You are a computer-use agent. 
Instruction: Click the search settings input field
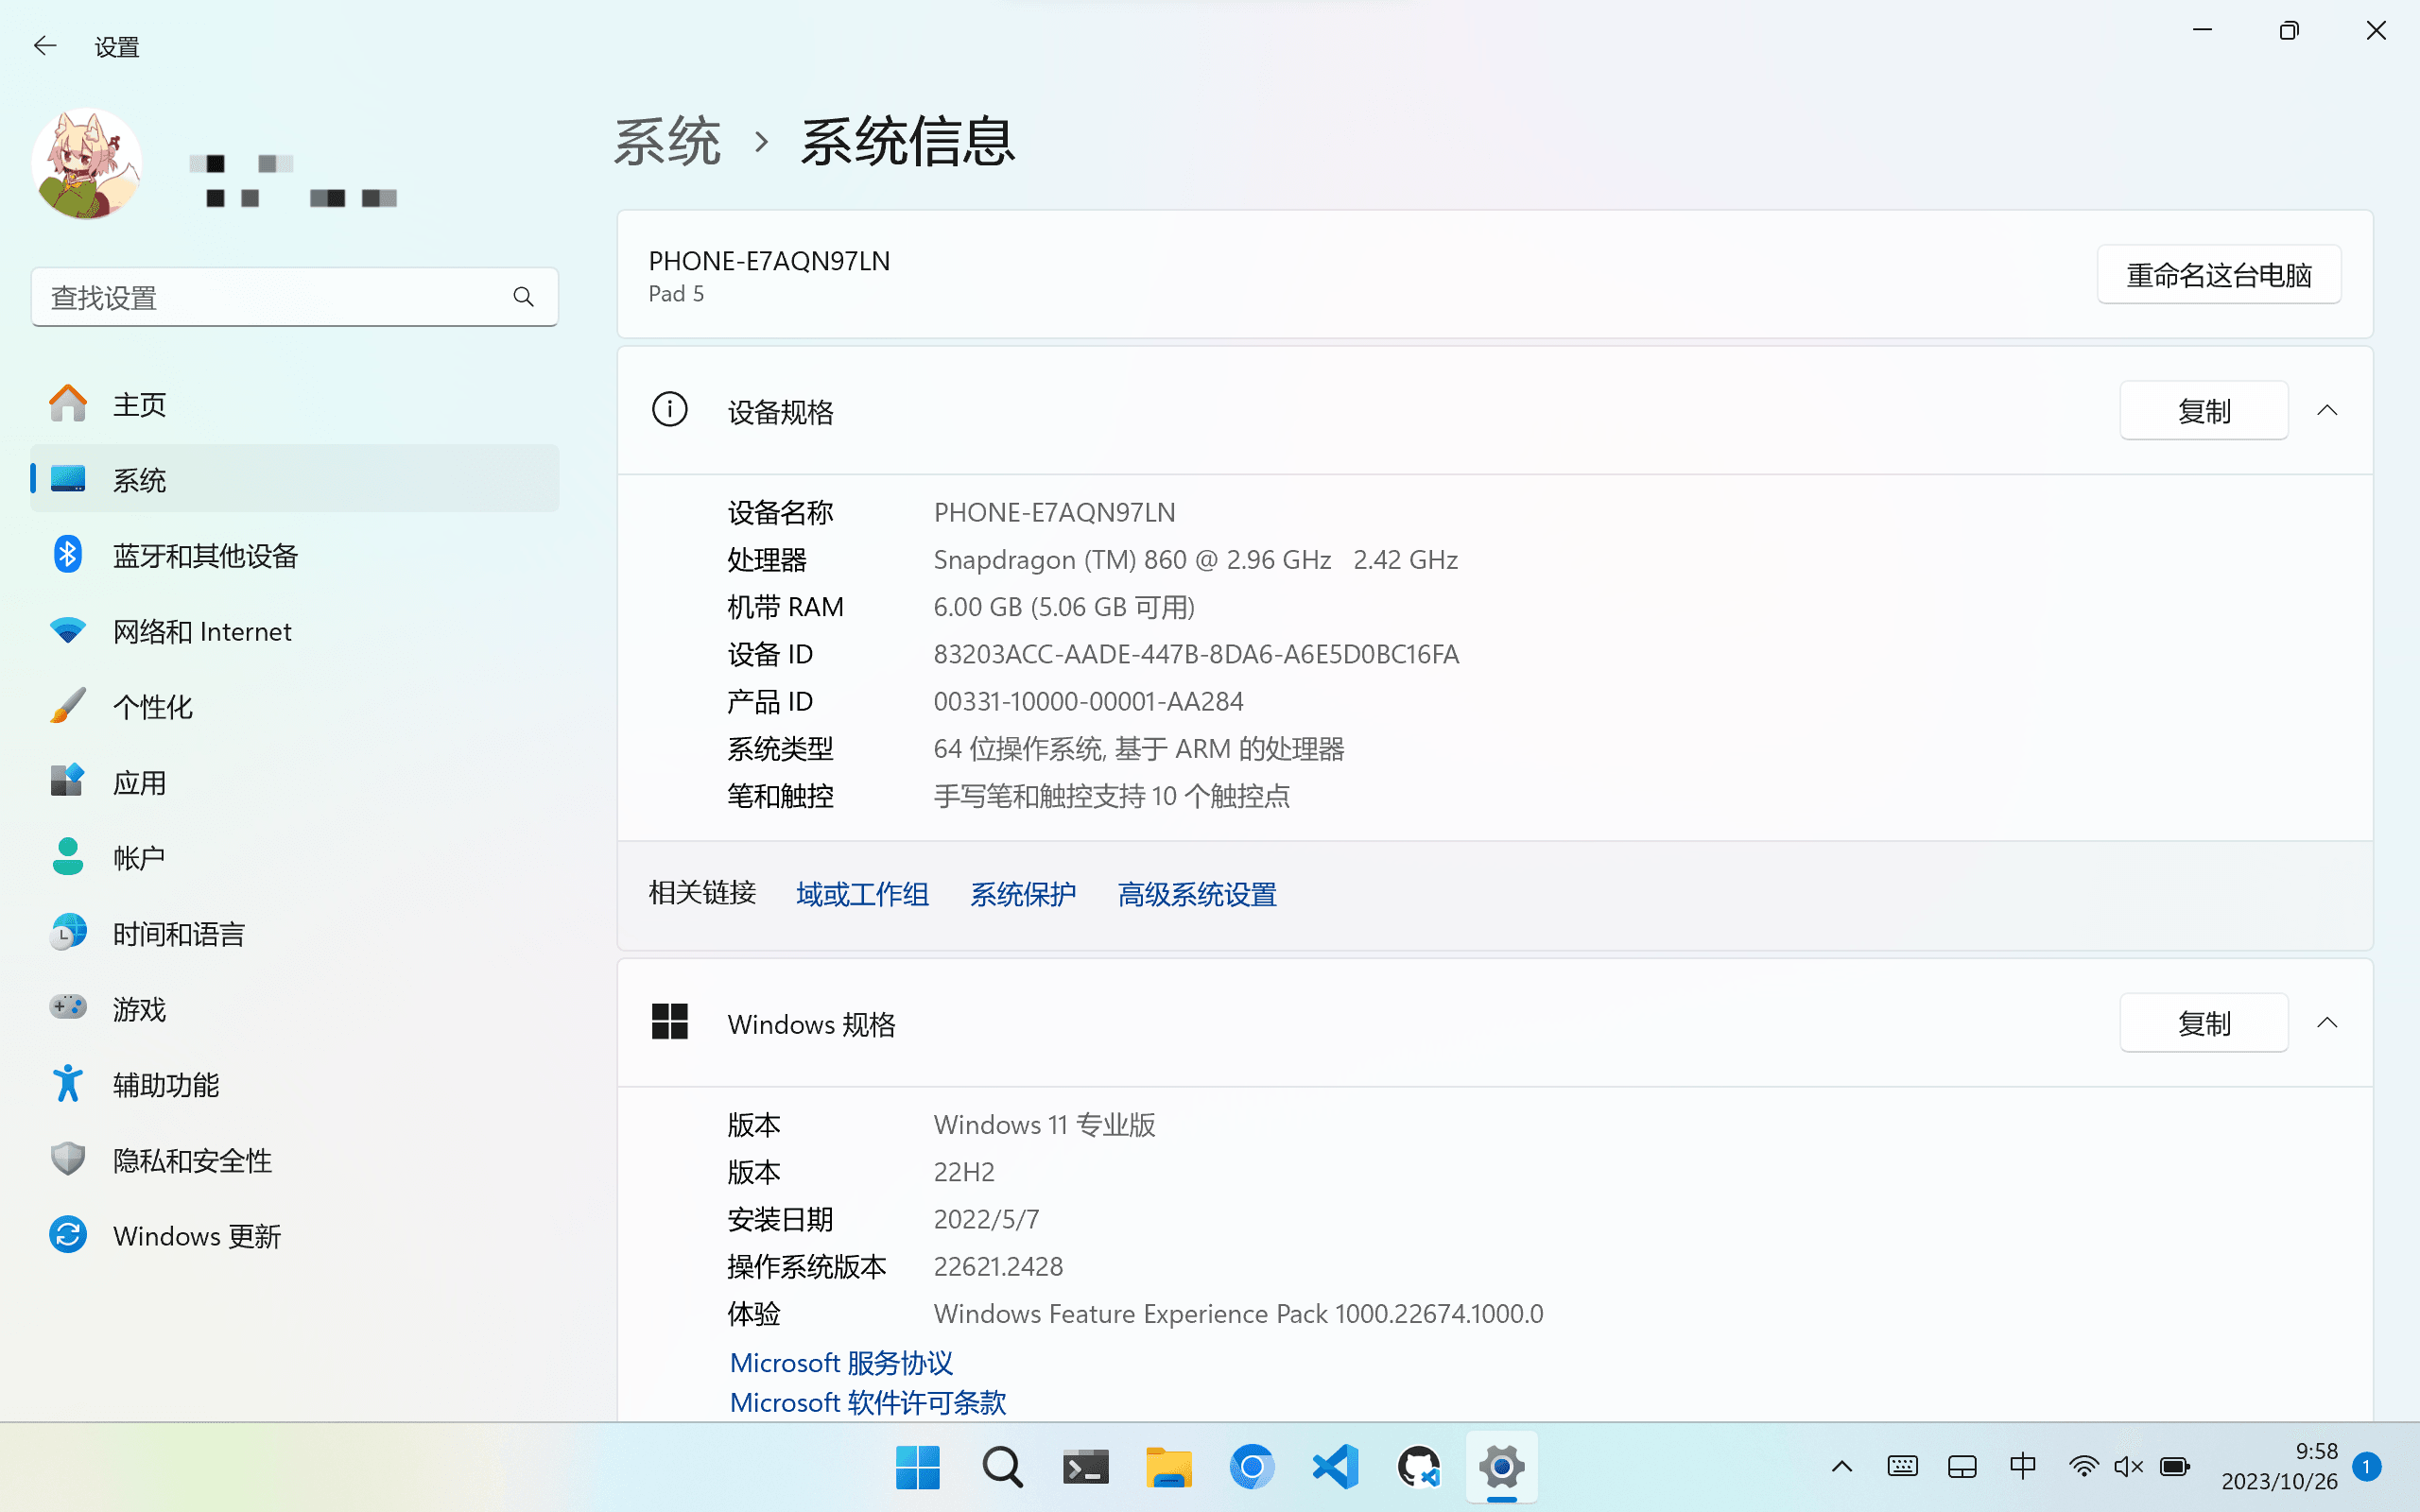(294, 297)
